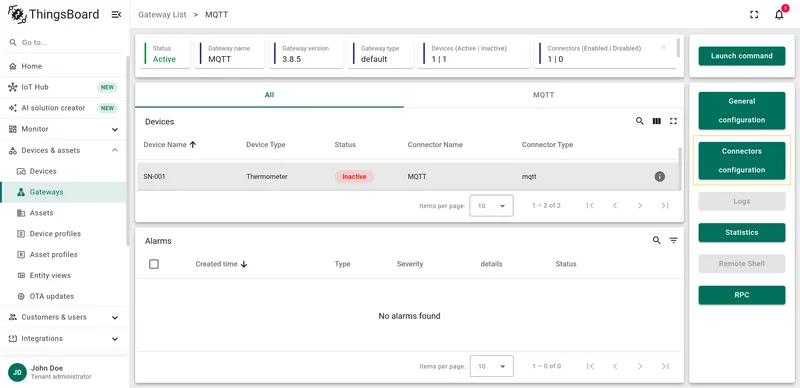
Task: Click the Logs button
Action: point(742,201)
